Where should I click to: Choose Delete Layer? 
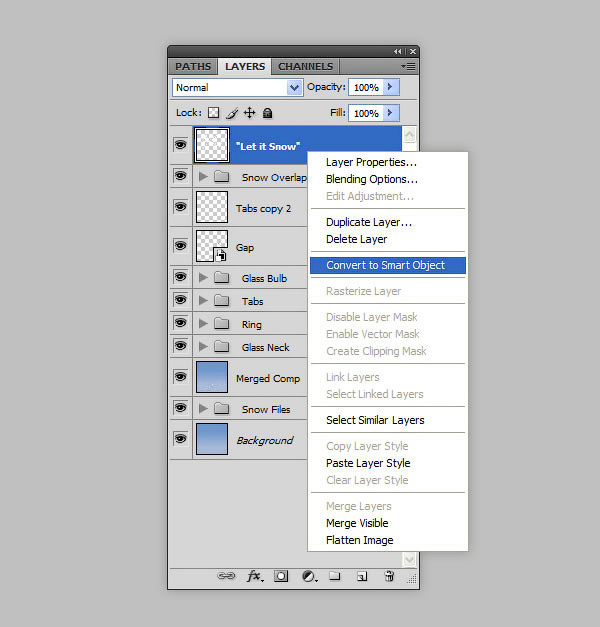356,239
